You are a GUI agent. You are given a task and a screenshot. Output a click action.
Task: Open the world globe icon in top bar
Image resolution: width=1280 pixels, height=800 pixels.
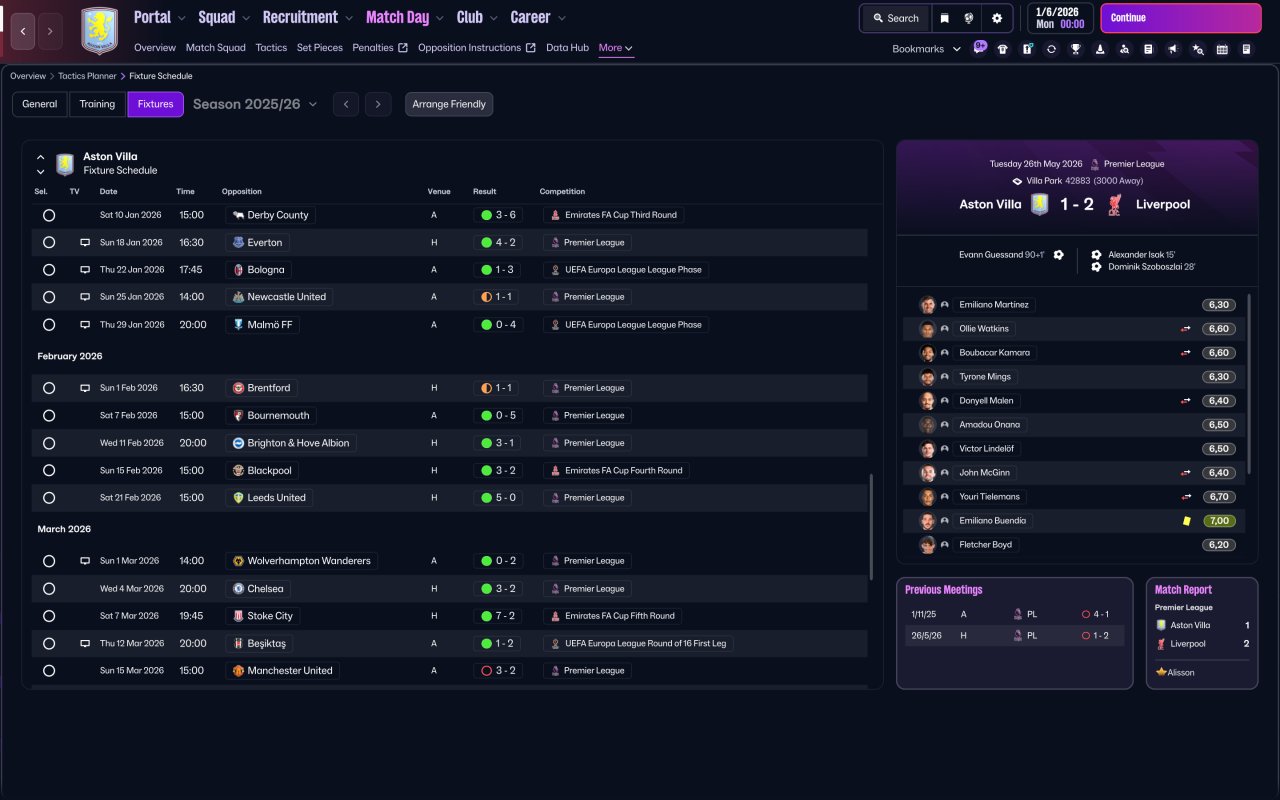tap(970, 18)
